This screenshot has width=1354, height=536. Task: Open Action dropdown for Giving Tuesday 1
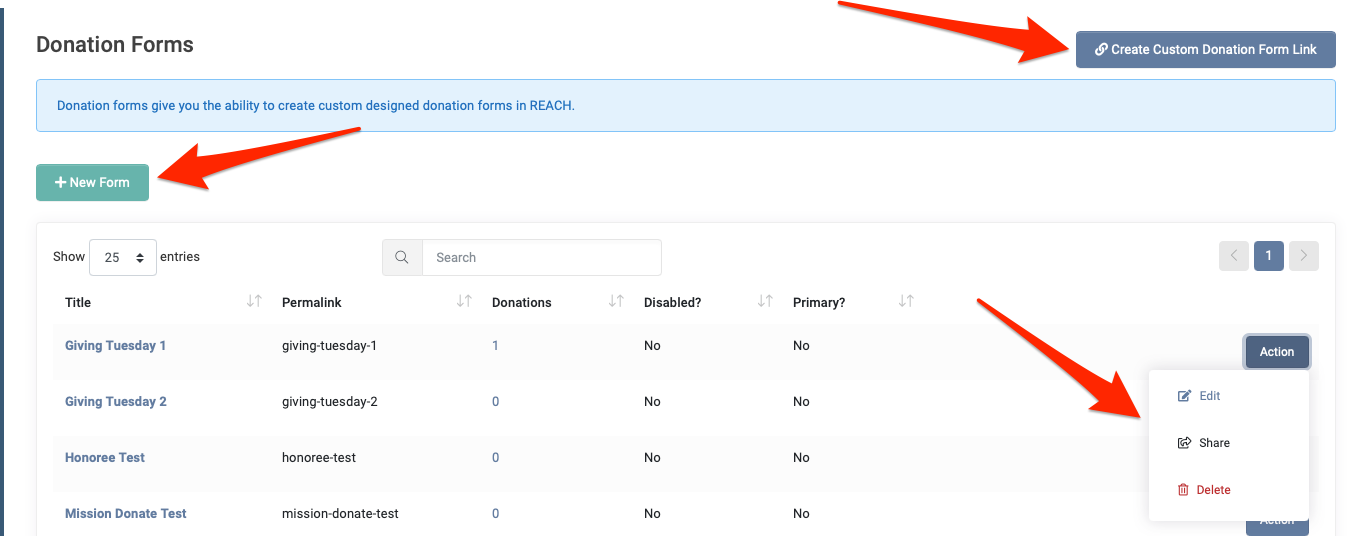pyautogui.click(x=1277, y=352)
